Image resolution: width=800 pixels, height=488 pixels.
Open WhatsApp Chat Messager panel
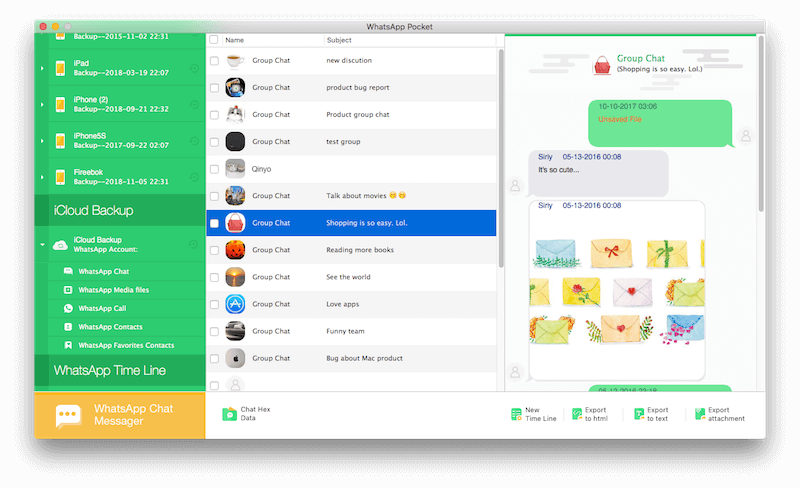pyautogui.click(x=120, y=415)
